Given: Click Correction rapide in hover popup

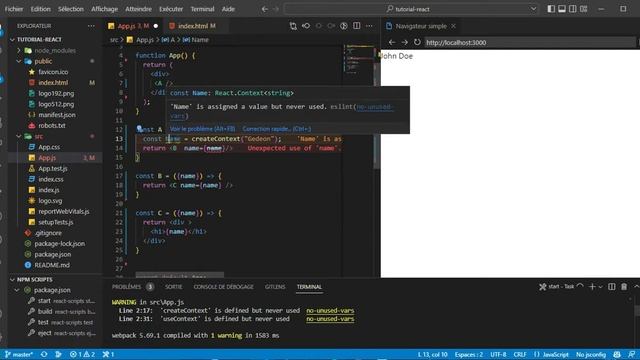Looking at the screenshot, I should [x=276, y=129].
